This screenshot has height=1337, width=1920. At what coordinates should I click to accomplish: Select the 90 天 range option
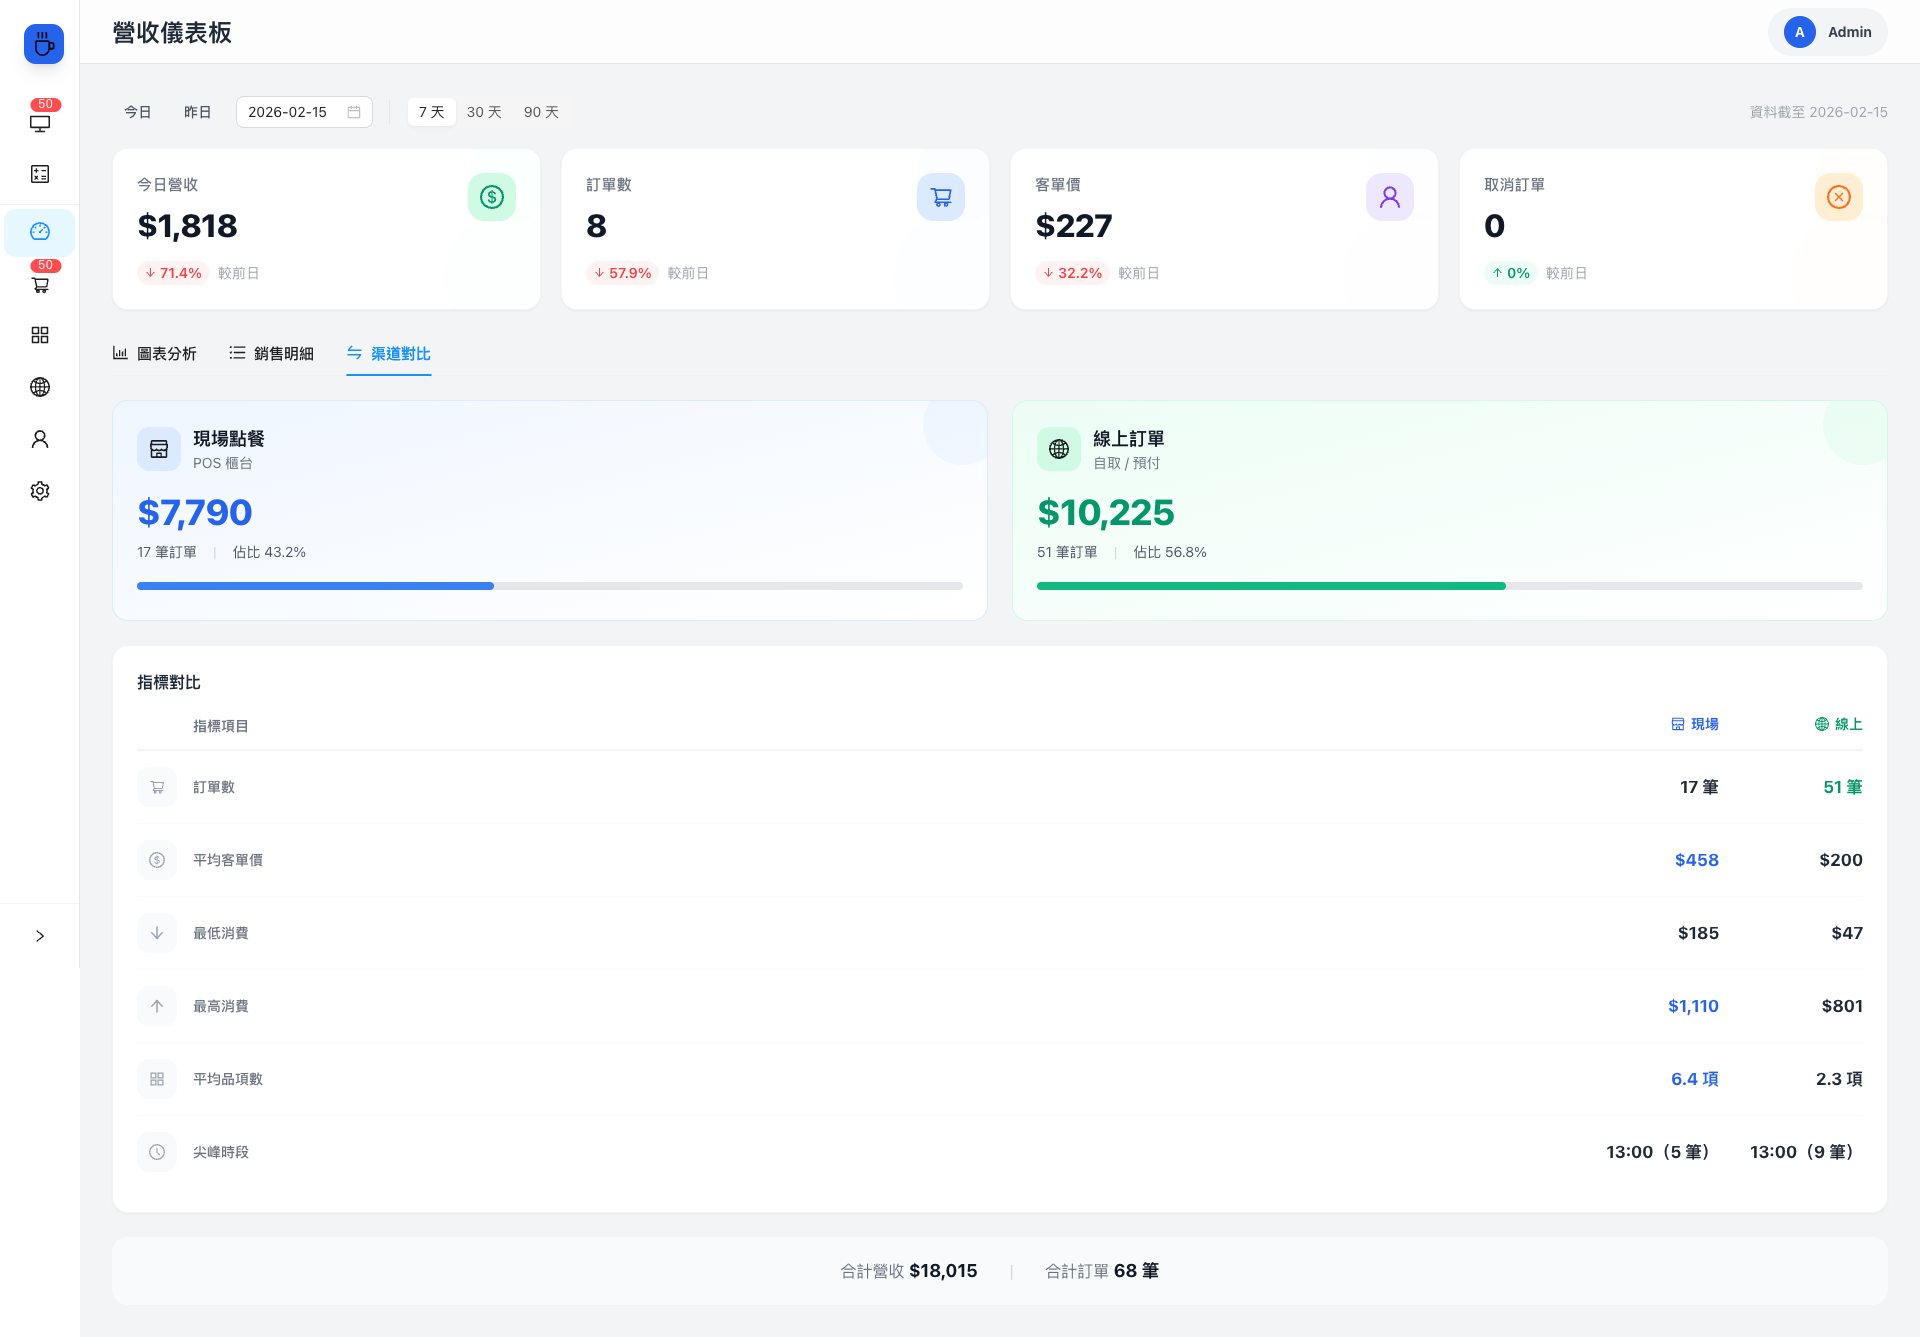tap(541, 112)
